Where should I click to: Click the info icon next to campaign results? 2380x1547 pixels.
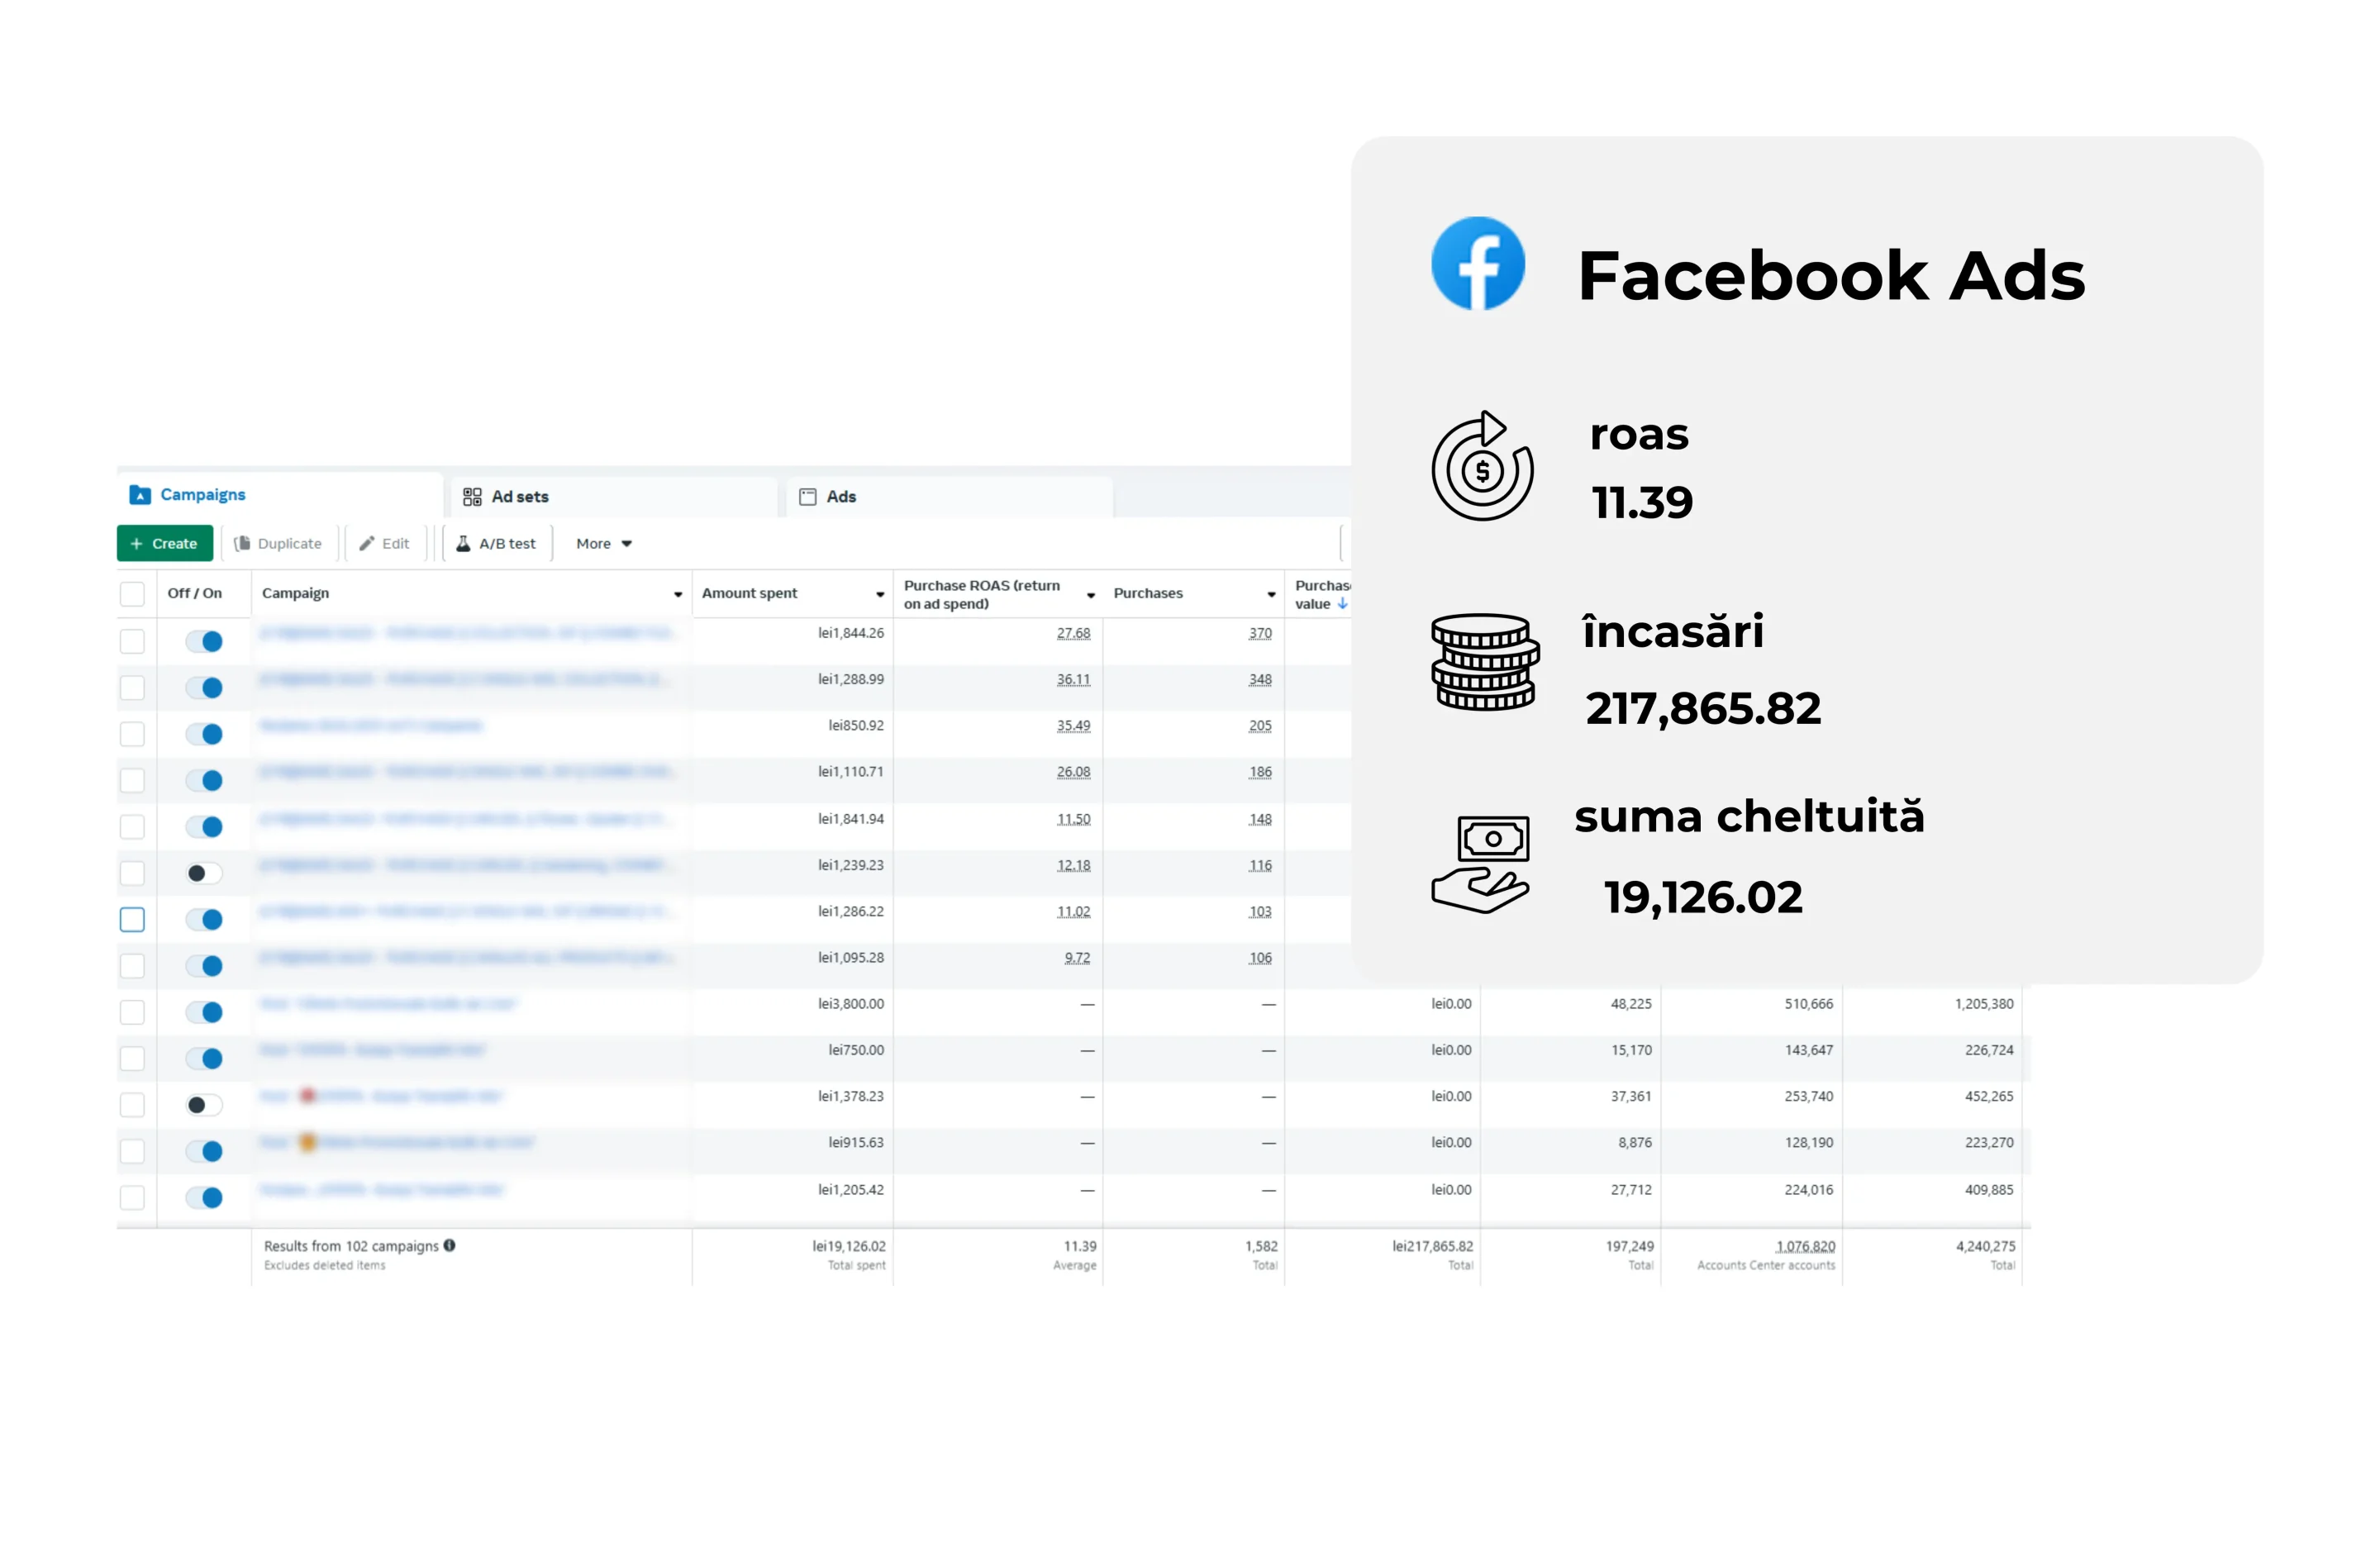click(x=450, y=1246)
